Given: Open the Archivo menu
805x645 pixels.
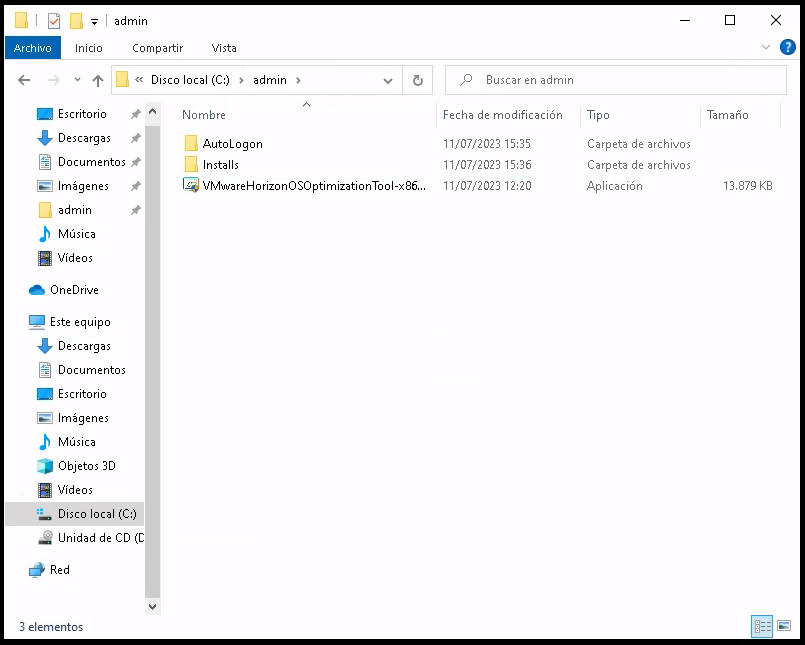Looking at the screenshot, I should point(32,48).
